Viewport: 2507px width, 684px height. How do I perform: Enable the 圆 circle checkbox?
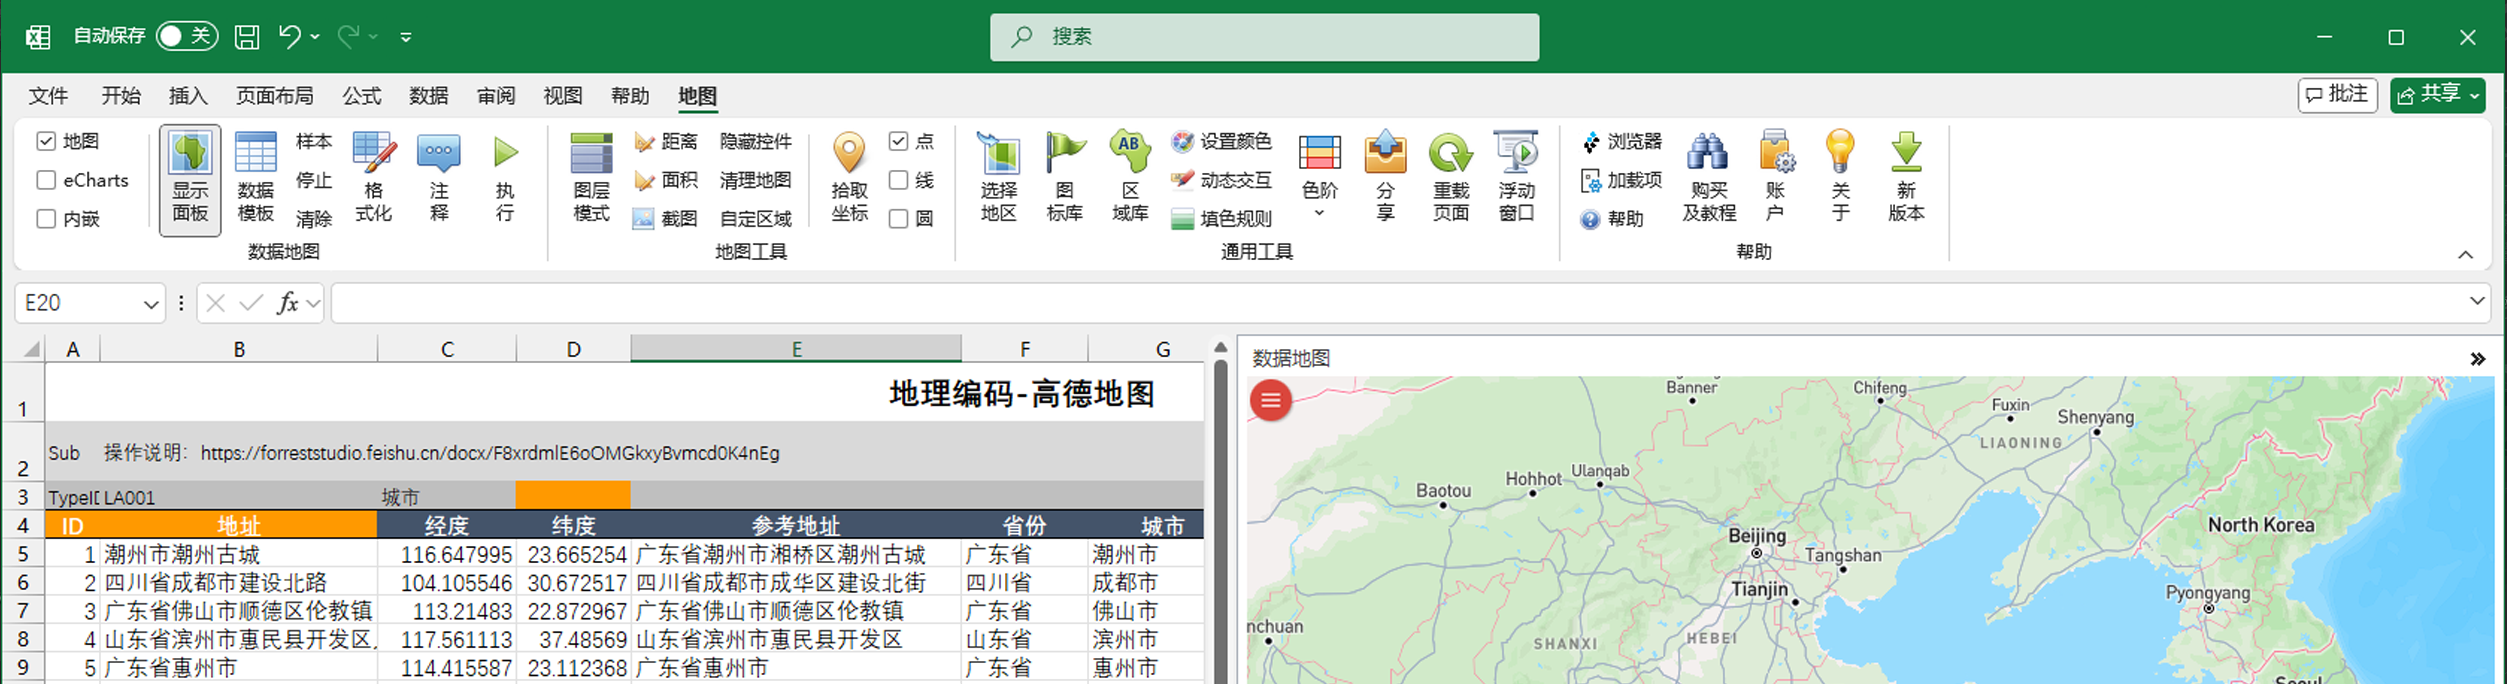(898, 219)
